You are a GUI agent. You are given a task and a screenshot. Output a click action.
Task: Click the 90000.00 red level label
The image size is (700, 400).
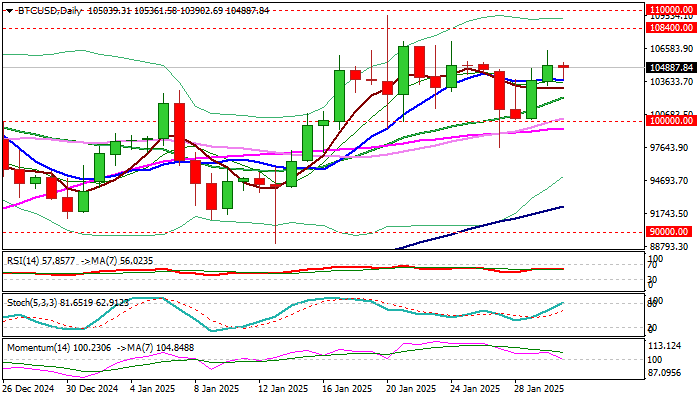[x=669, y=232]
